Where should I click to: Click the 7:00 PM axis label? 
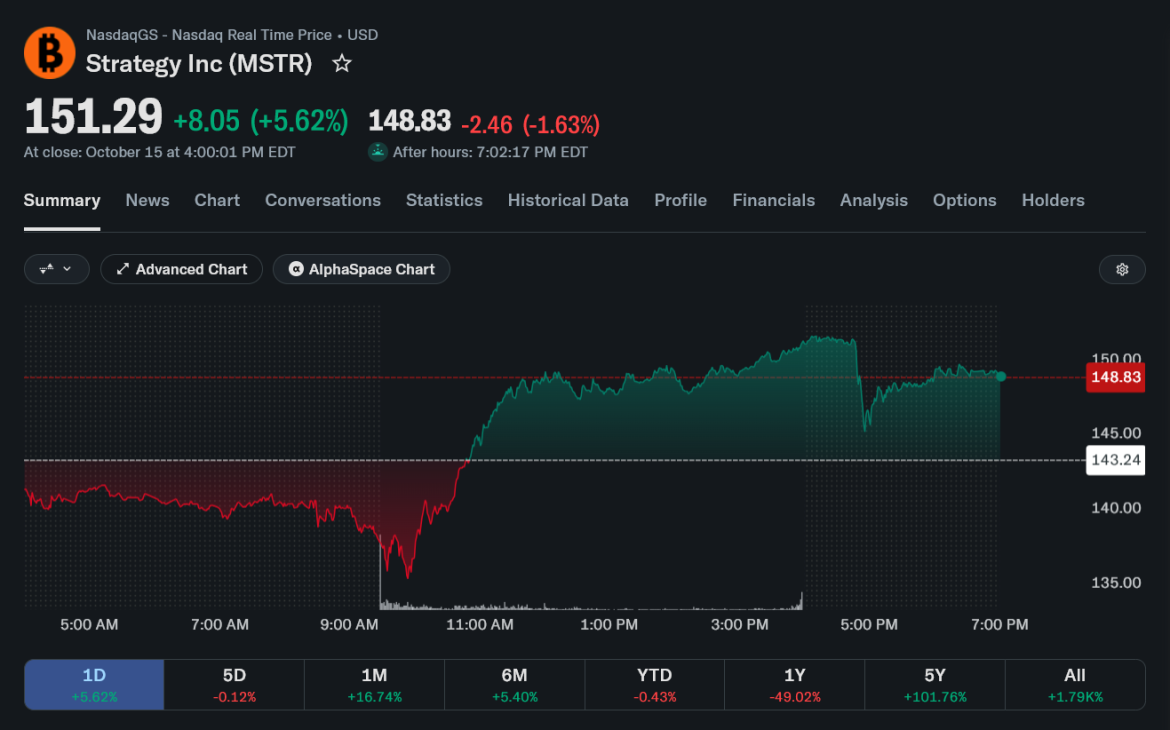point(999,625)
